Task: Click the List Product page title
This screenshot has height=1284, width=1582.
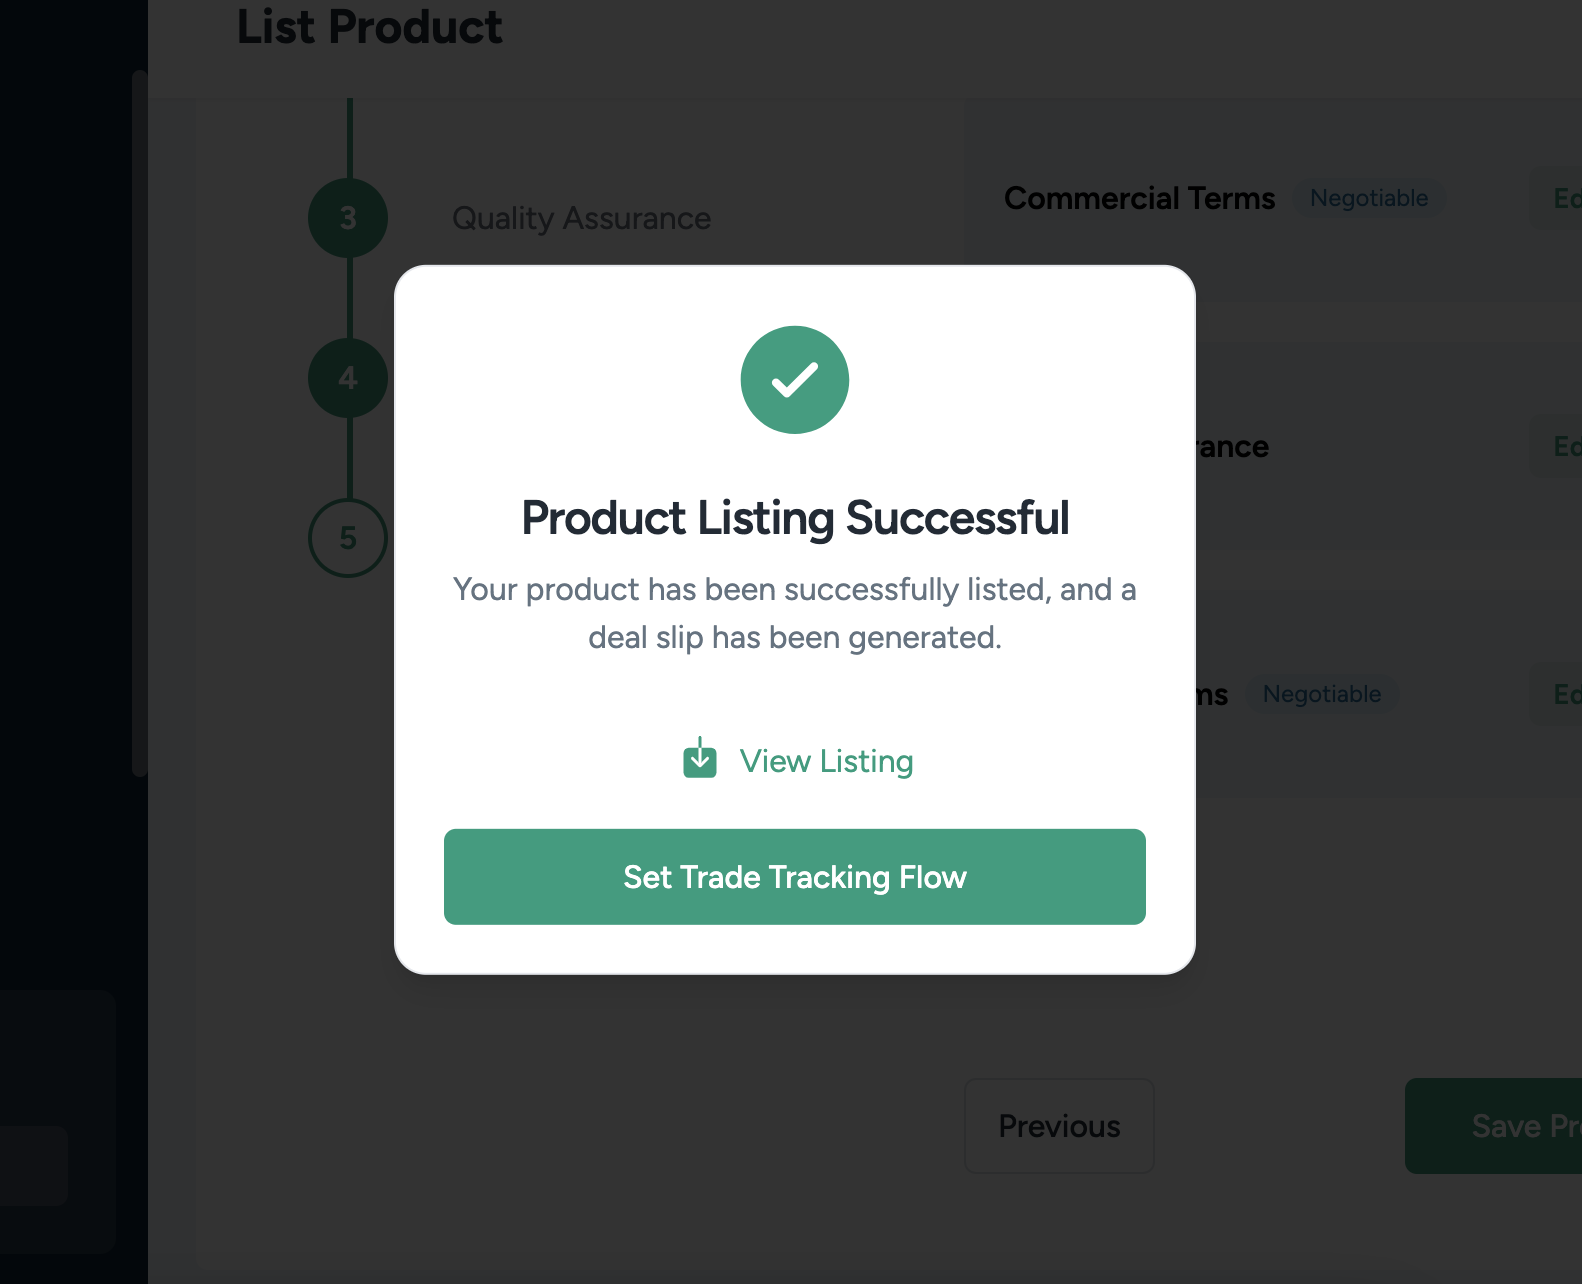Action: click(369, 27)
